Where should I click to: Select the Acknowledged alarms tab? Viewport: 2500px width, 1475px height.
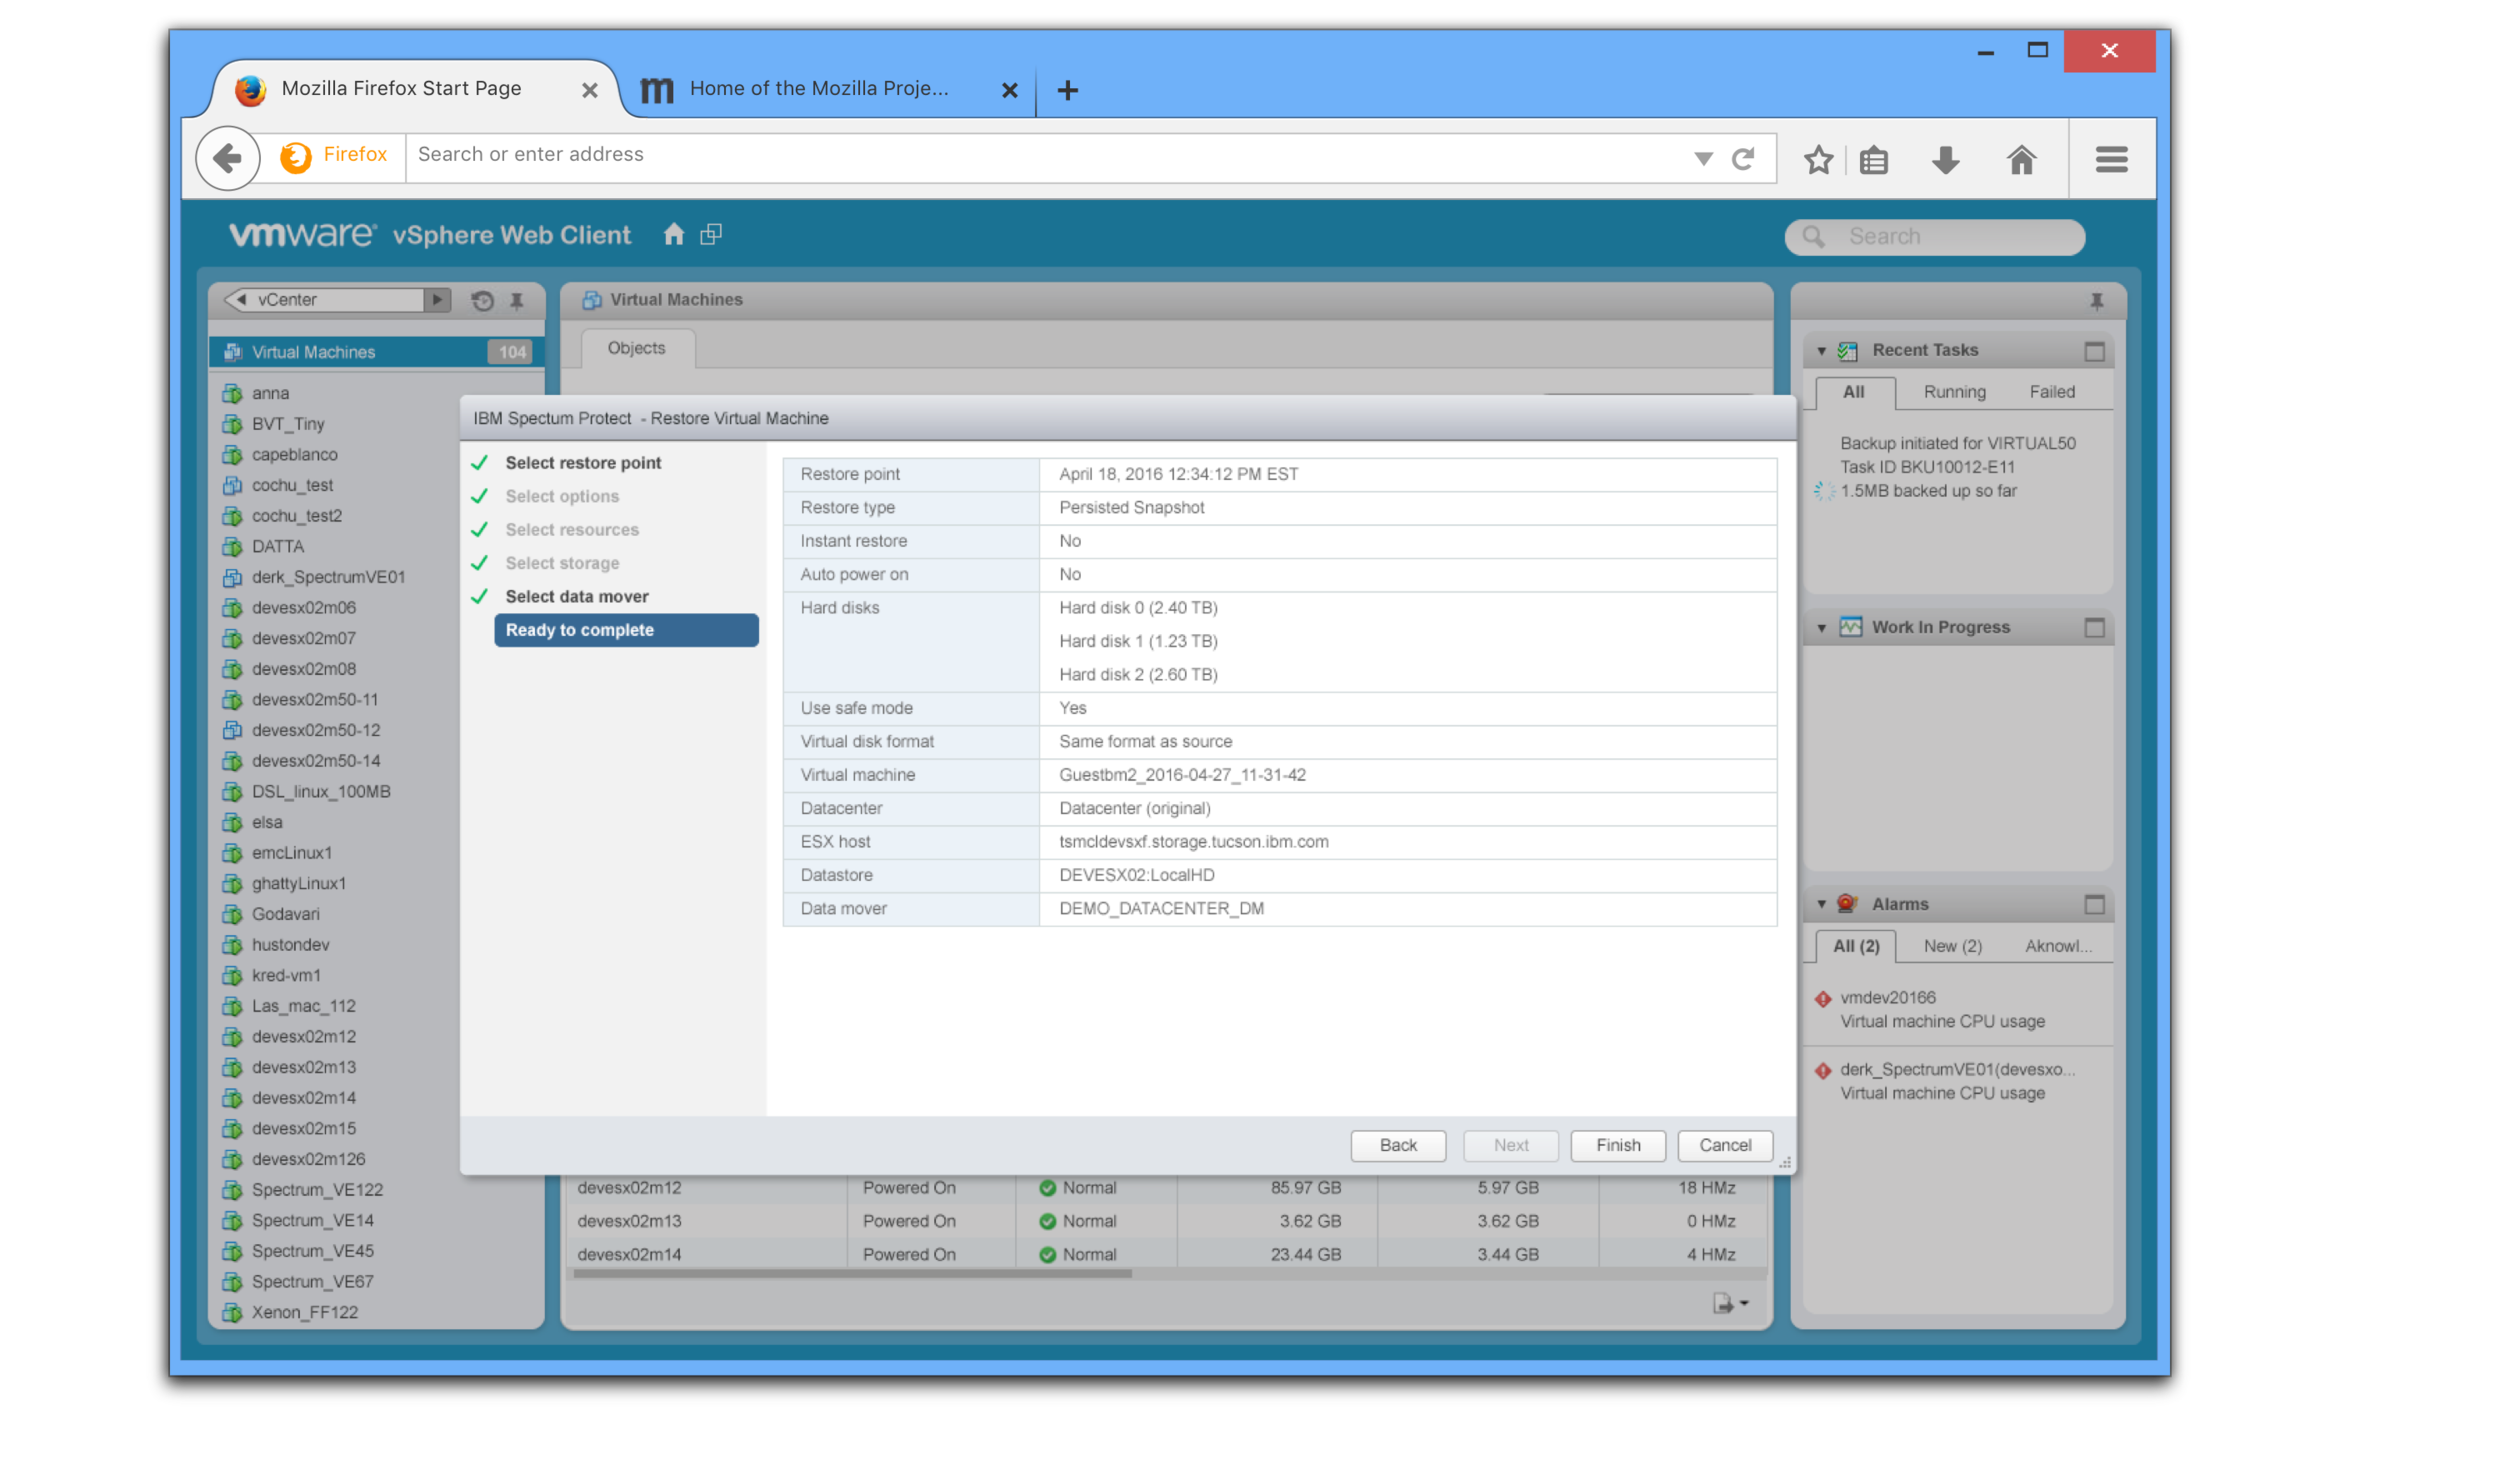point(2058,946)
